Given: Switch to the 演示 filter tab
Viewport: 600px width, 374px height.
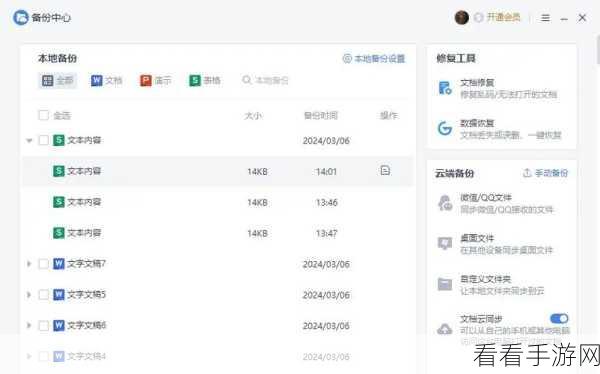Looking at the screenshot, I should pyautogui.click(x=156, y=80).
